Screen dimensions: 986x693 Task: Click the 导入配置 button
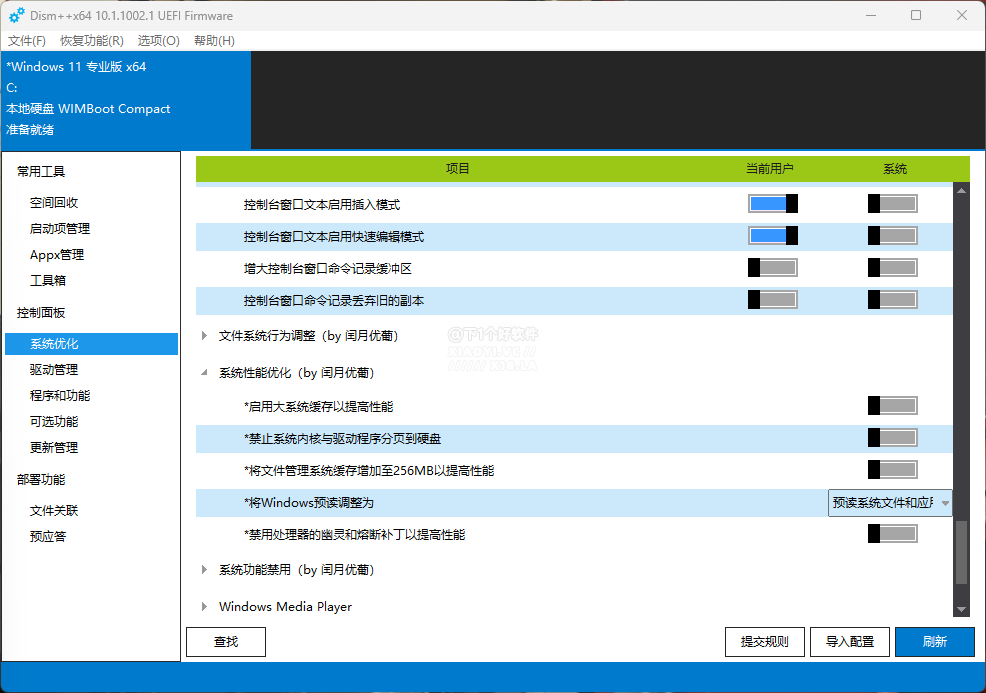point(850,641)
